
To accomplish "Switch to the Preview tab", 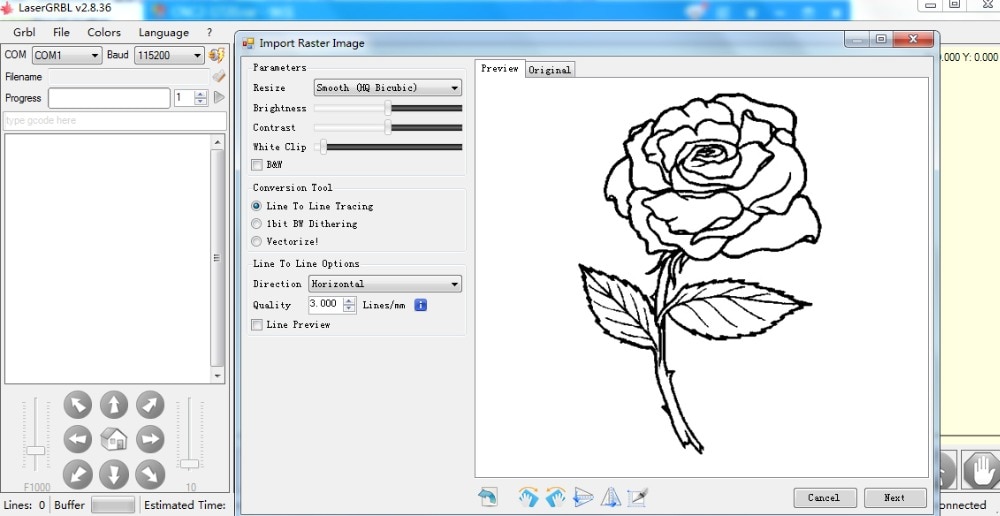I will 499,68.
